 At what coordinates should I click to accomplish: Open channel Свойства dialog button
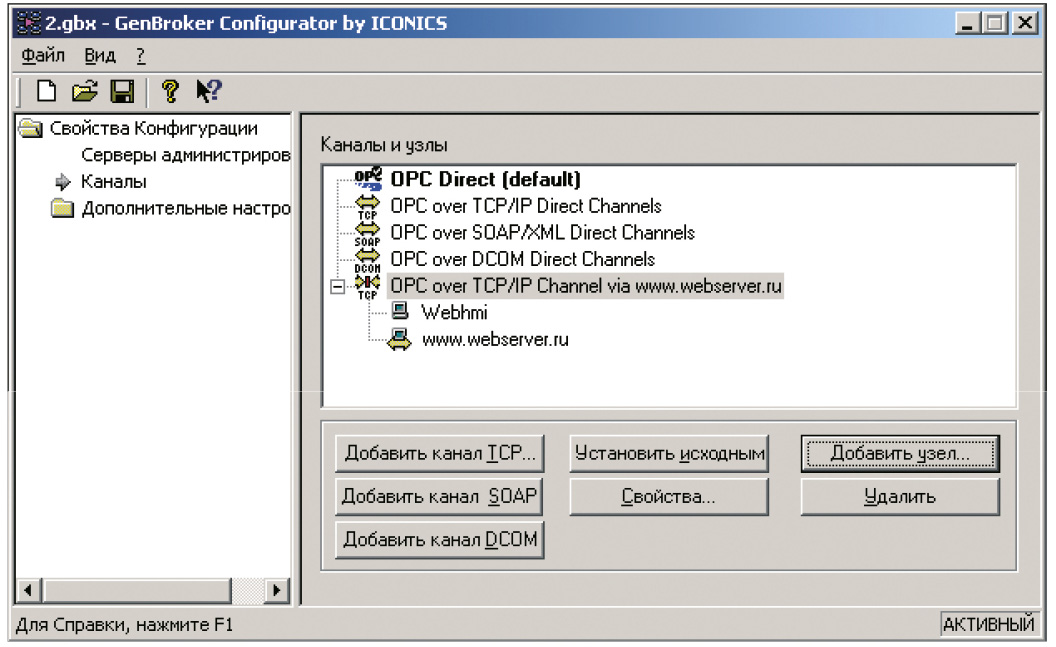[x=669, y=497]
